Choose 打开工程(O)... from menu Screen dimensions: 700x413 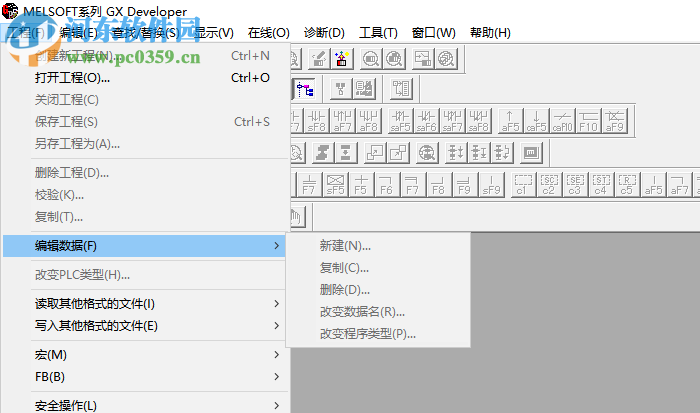(x=146, y=78)
